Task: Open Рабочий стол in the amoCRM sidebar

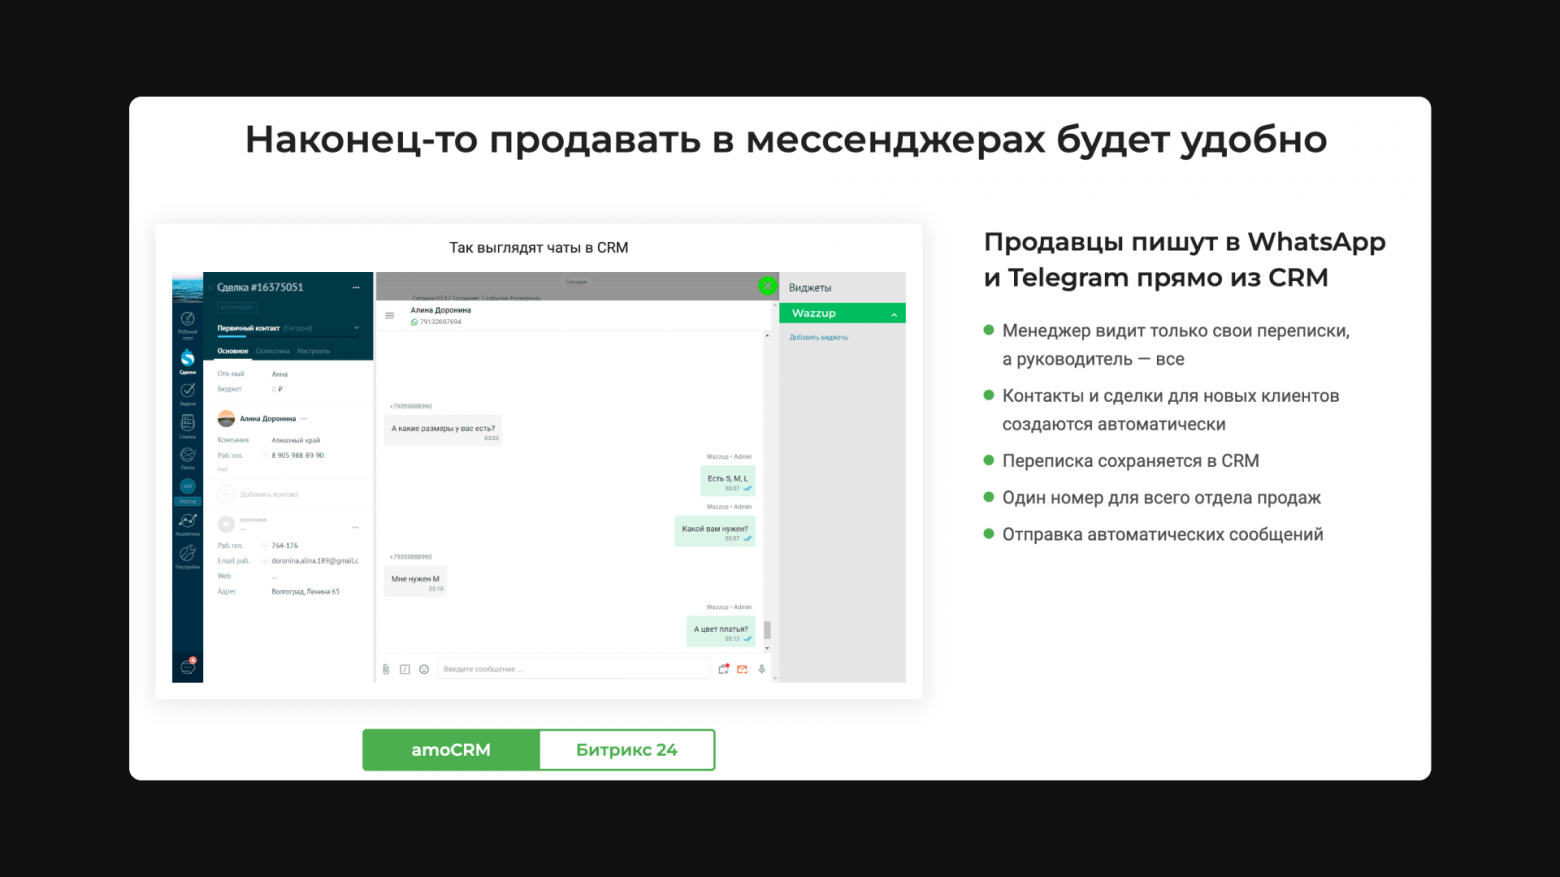Action: [187, 318]
